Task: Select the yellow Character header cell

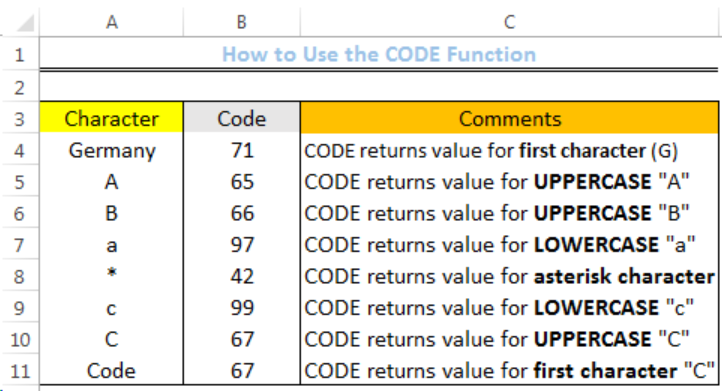Action: 112,118
